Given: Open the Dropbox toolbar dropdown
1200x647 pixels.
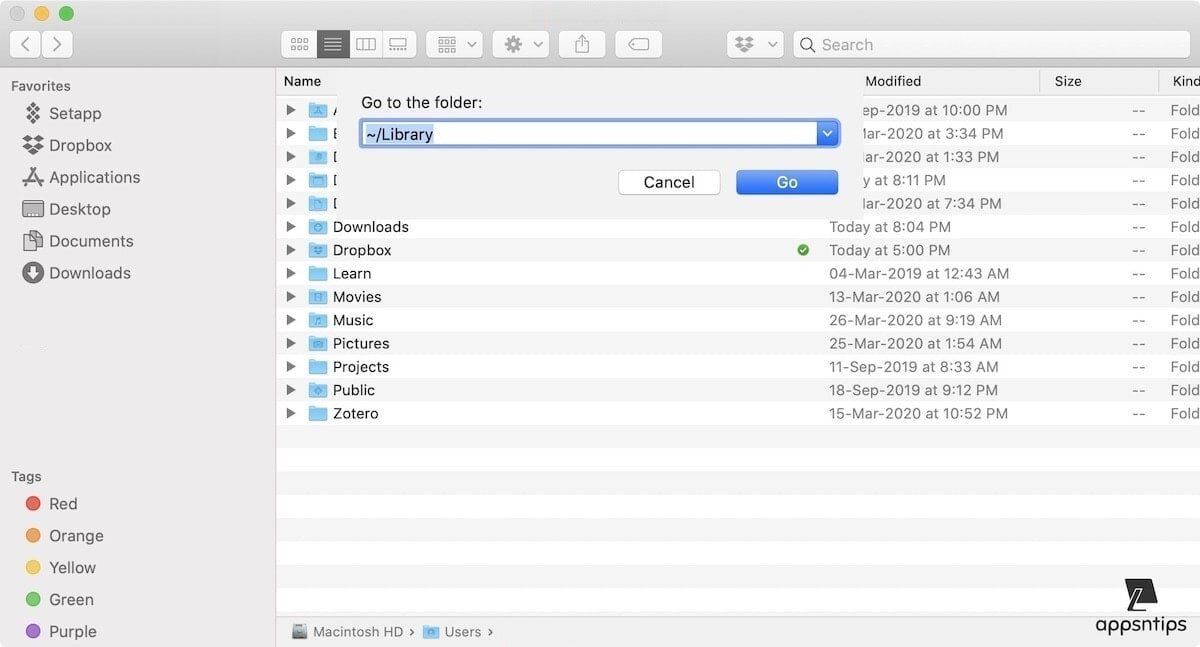Looking at the screenshot, I should [756, 44].
